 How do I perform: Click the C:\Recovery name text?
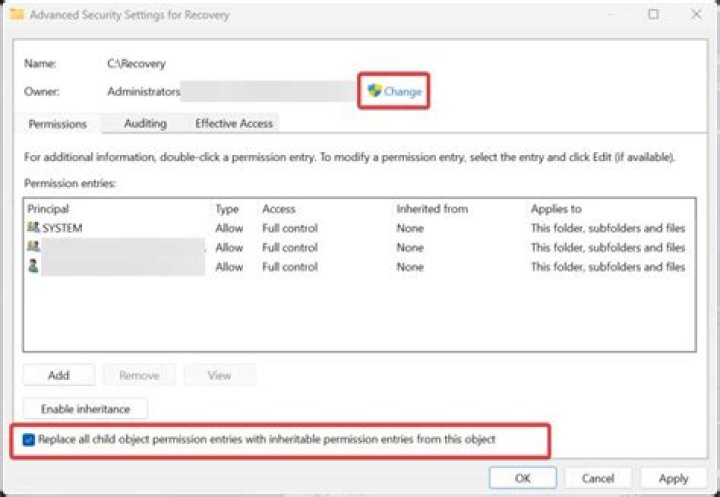(136, 63)
